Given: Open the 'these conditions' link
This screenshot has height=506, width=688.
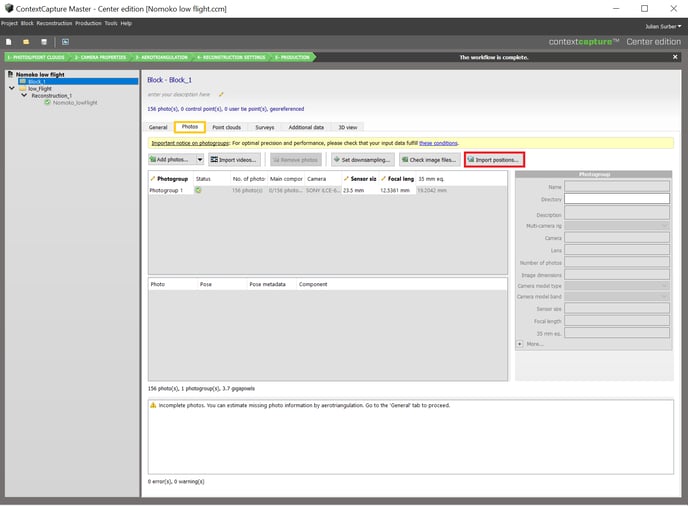Looking at the screenshot, I should click(x=440, y=143).
